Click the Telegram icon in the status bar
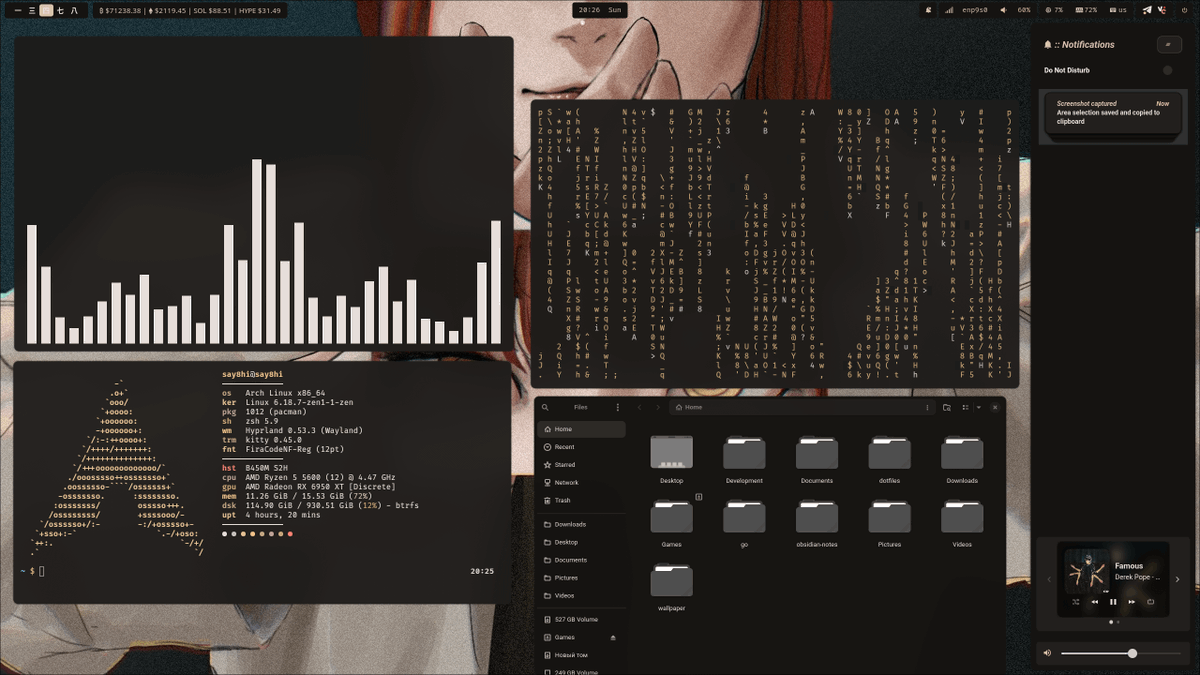The height and width of the screenshot is (675, 1200). coord(1146,10)
